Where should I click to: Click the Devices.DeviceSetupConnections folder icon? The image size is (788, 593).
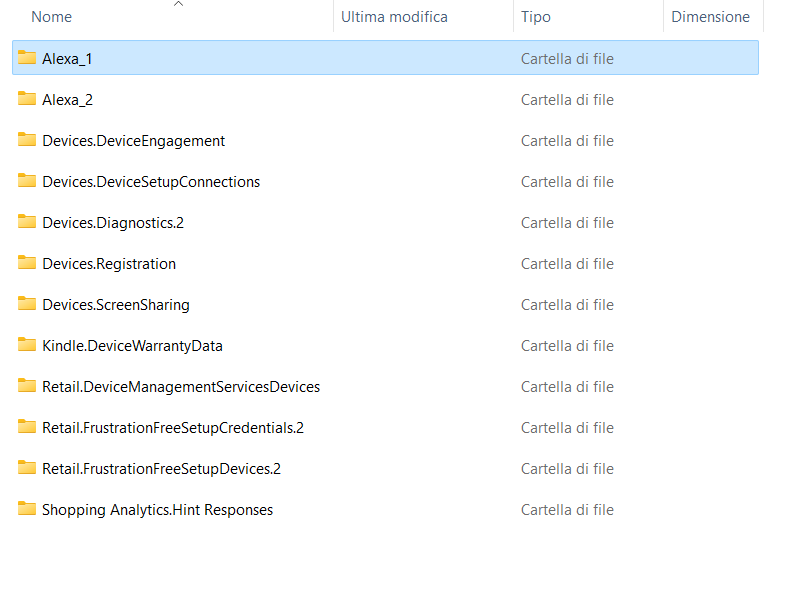click(27, 180)
